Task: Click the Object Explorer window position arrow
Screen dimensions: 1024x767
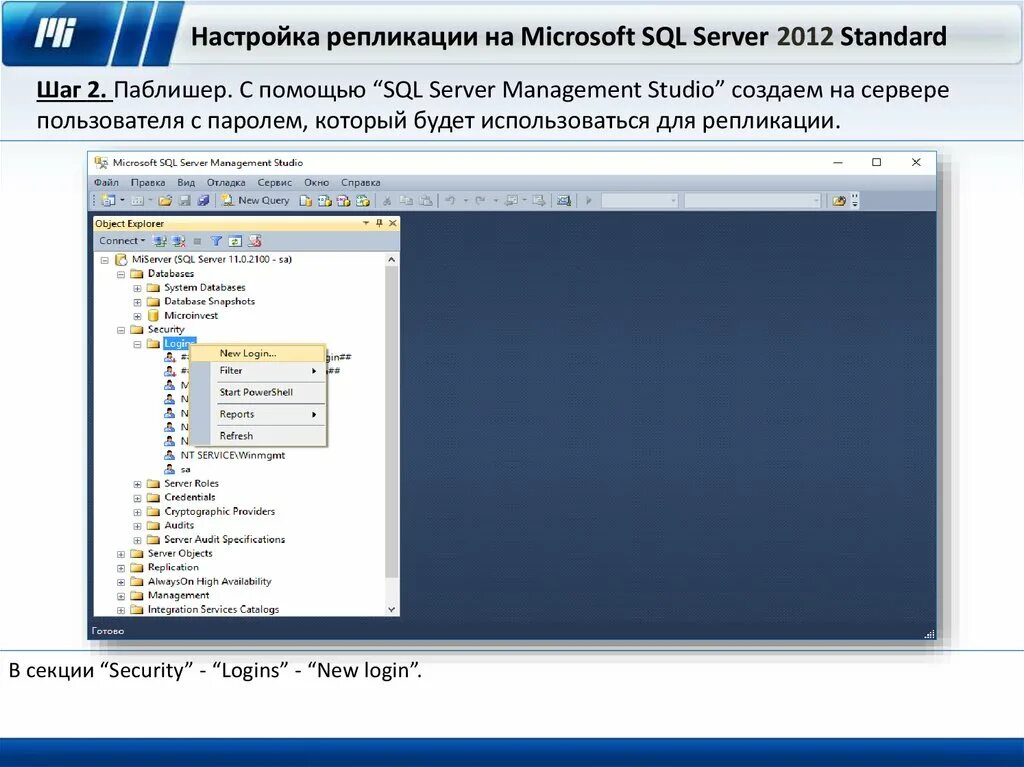Action: [366, 223]
